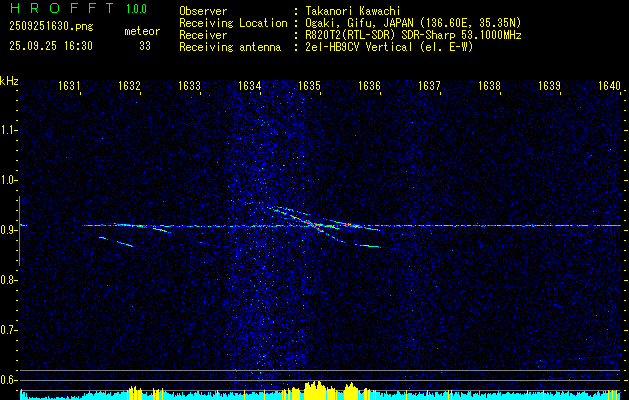The image size is (629, 400).
Task: Click the meteor echo streak at 1636 below carrier
Action: click(368, 246)
